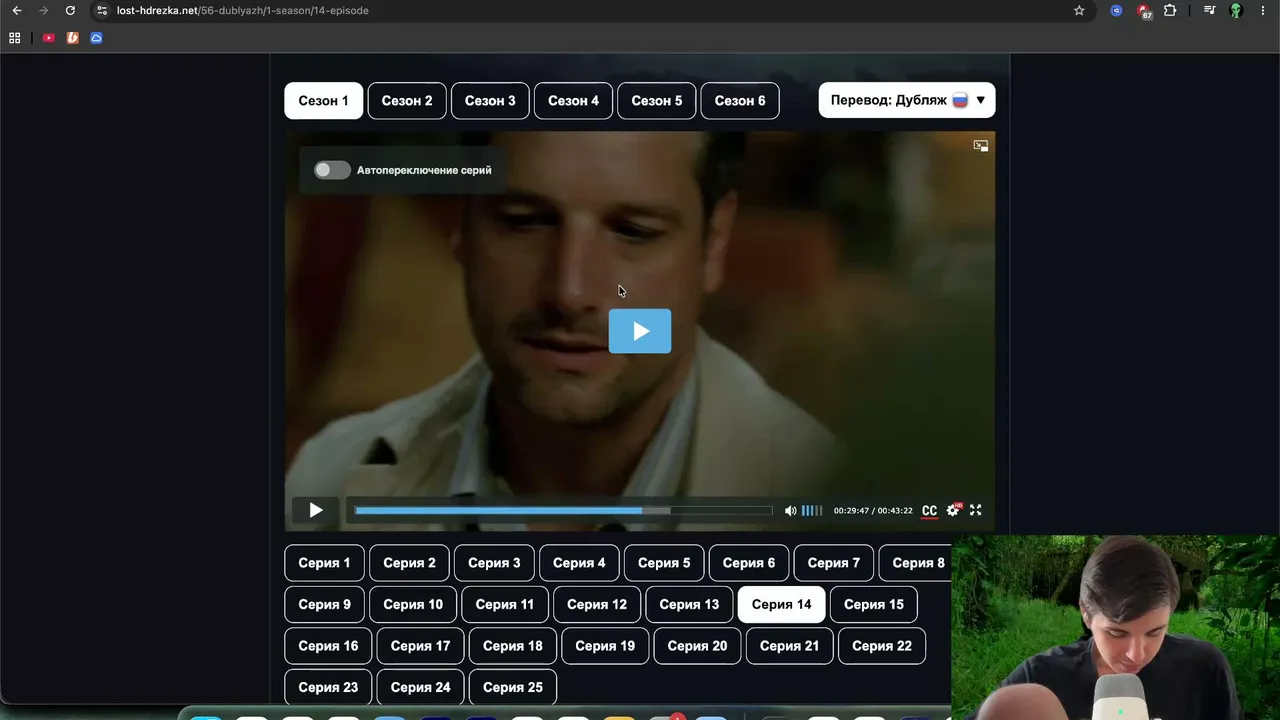Mute the video with the speaker icon

(790, 510)
